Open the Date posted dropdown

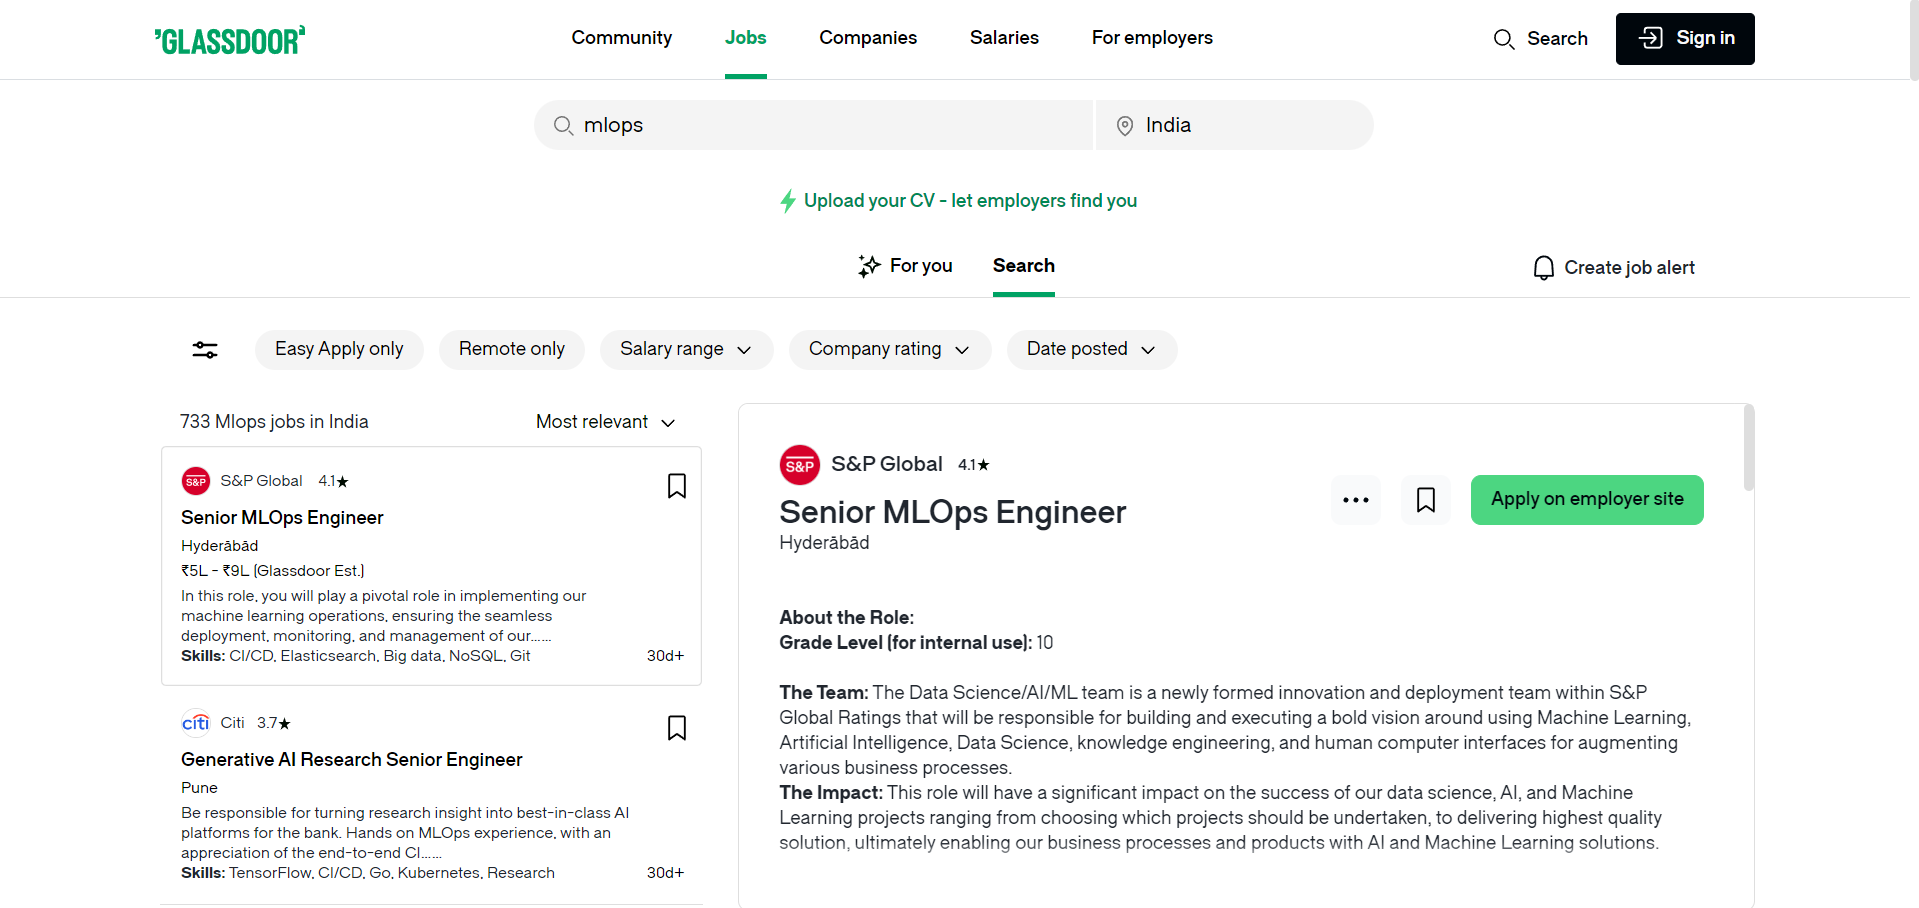[1092, 349]
